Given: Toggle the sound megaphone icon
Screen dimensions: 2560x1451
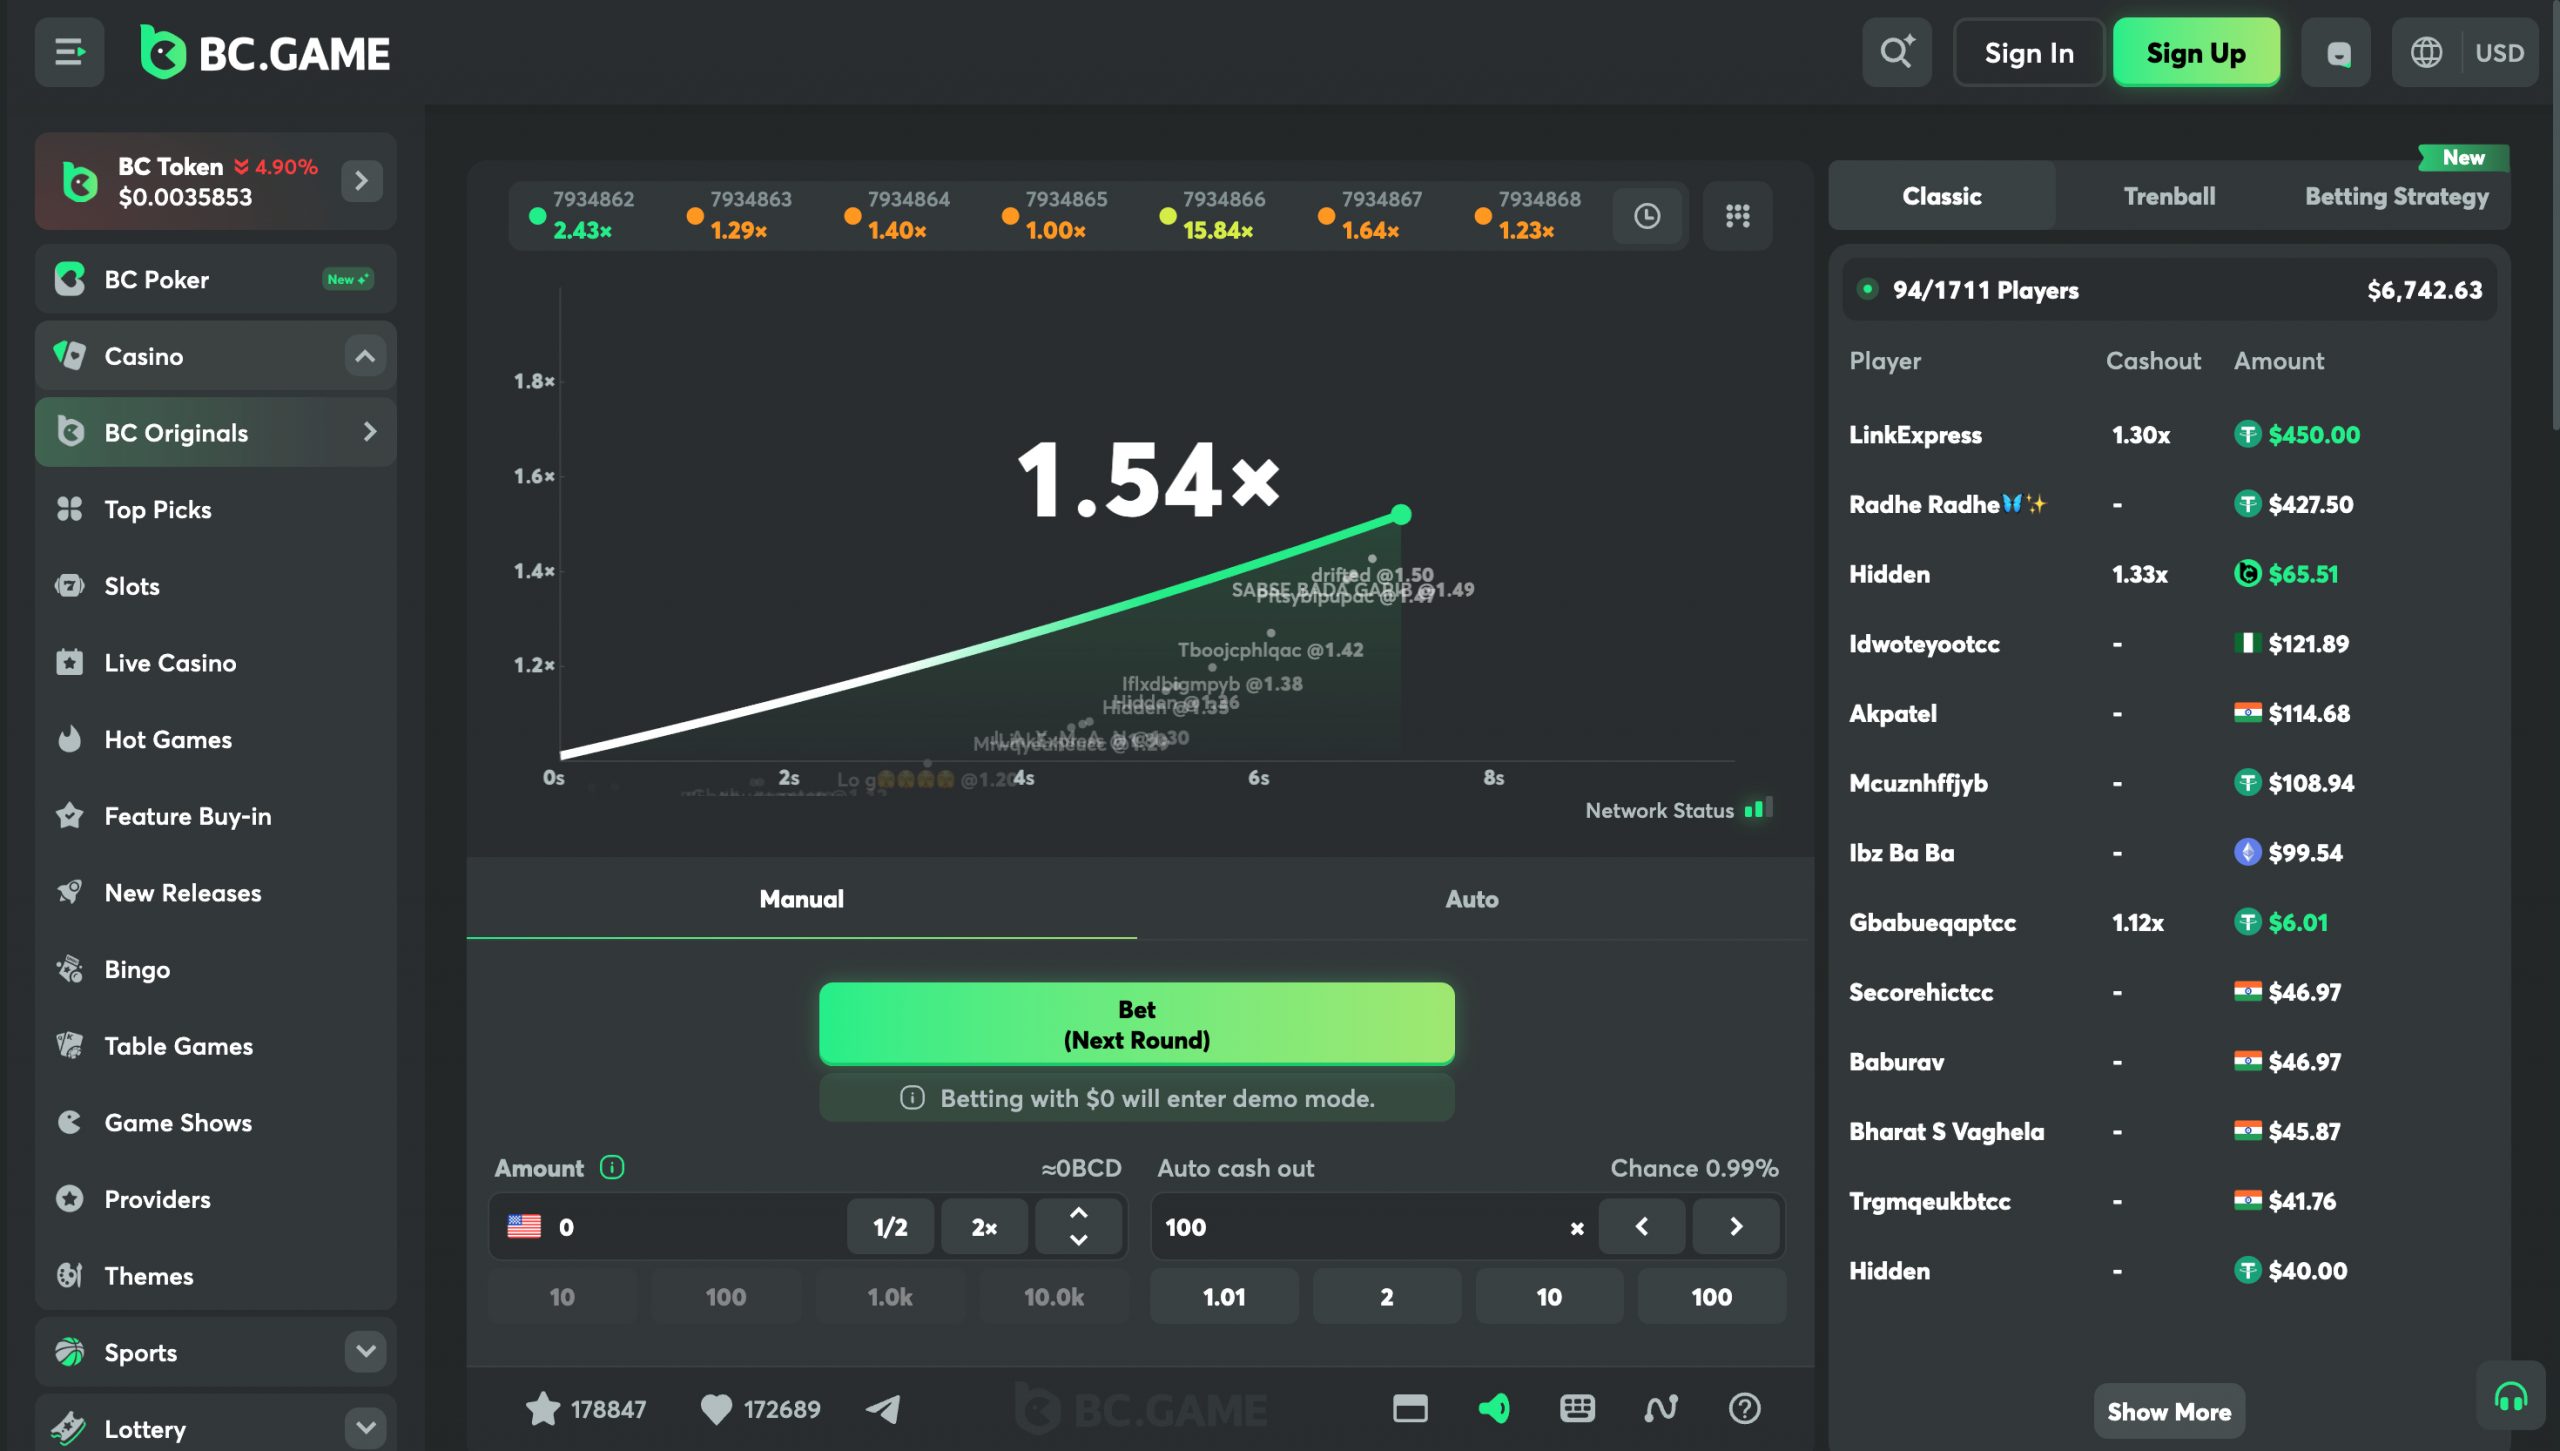Looking at the screenshot, I should [x=1493, y=1408].
